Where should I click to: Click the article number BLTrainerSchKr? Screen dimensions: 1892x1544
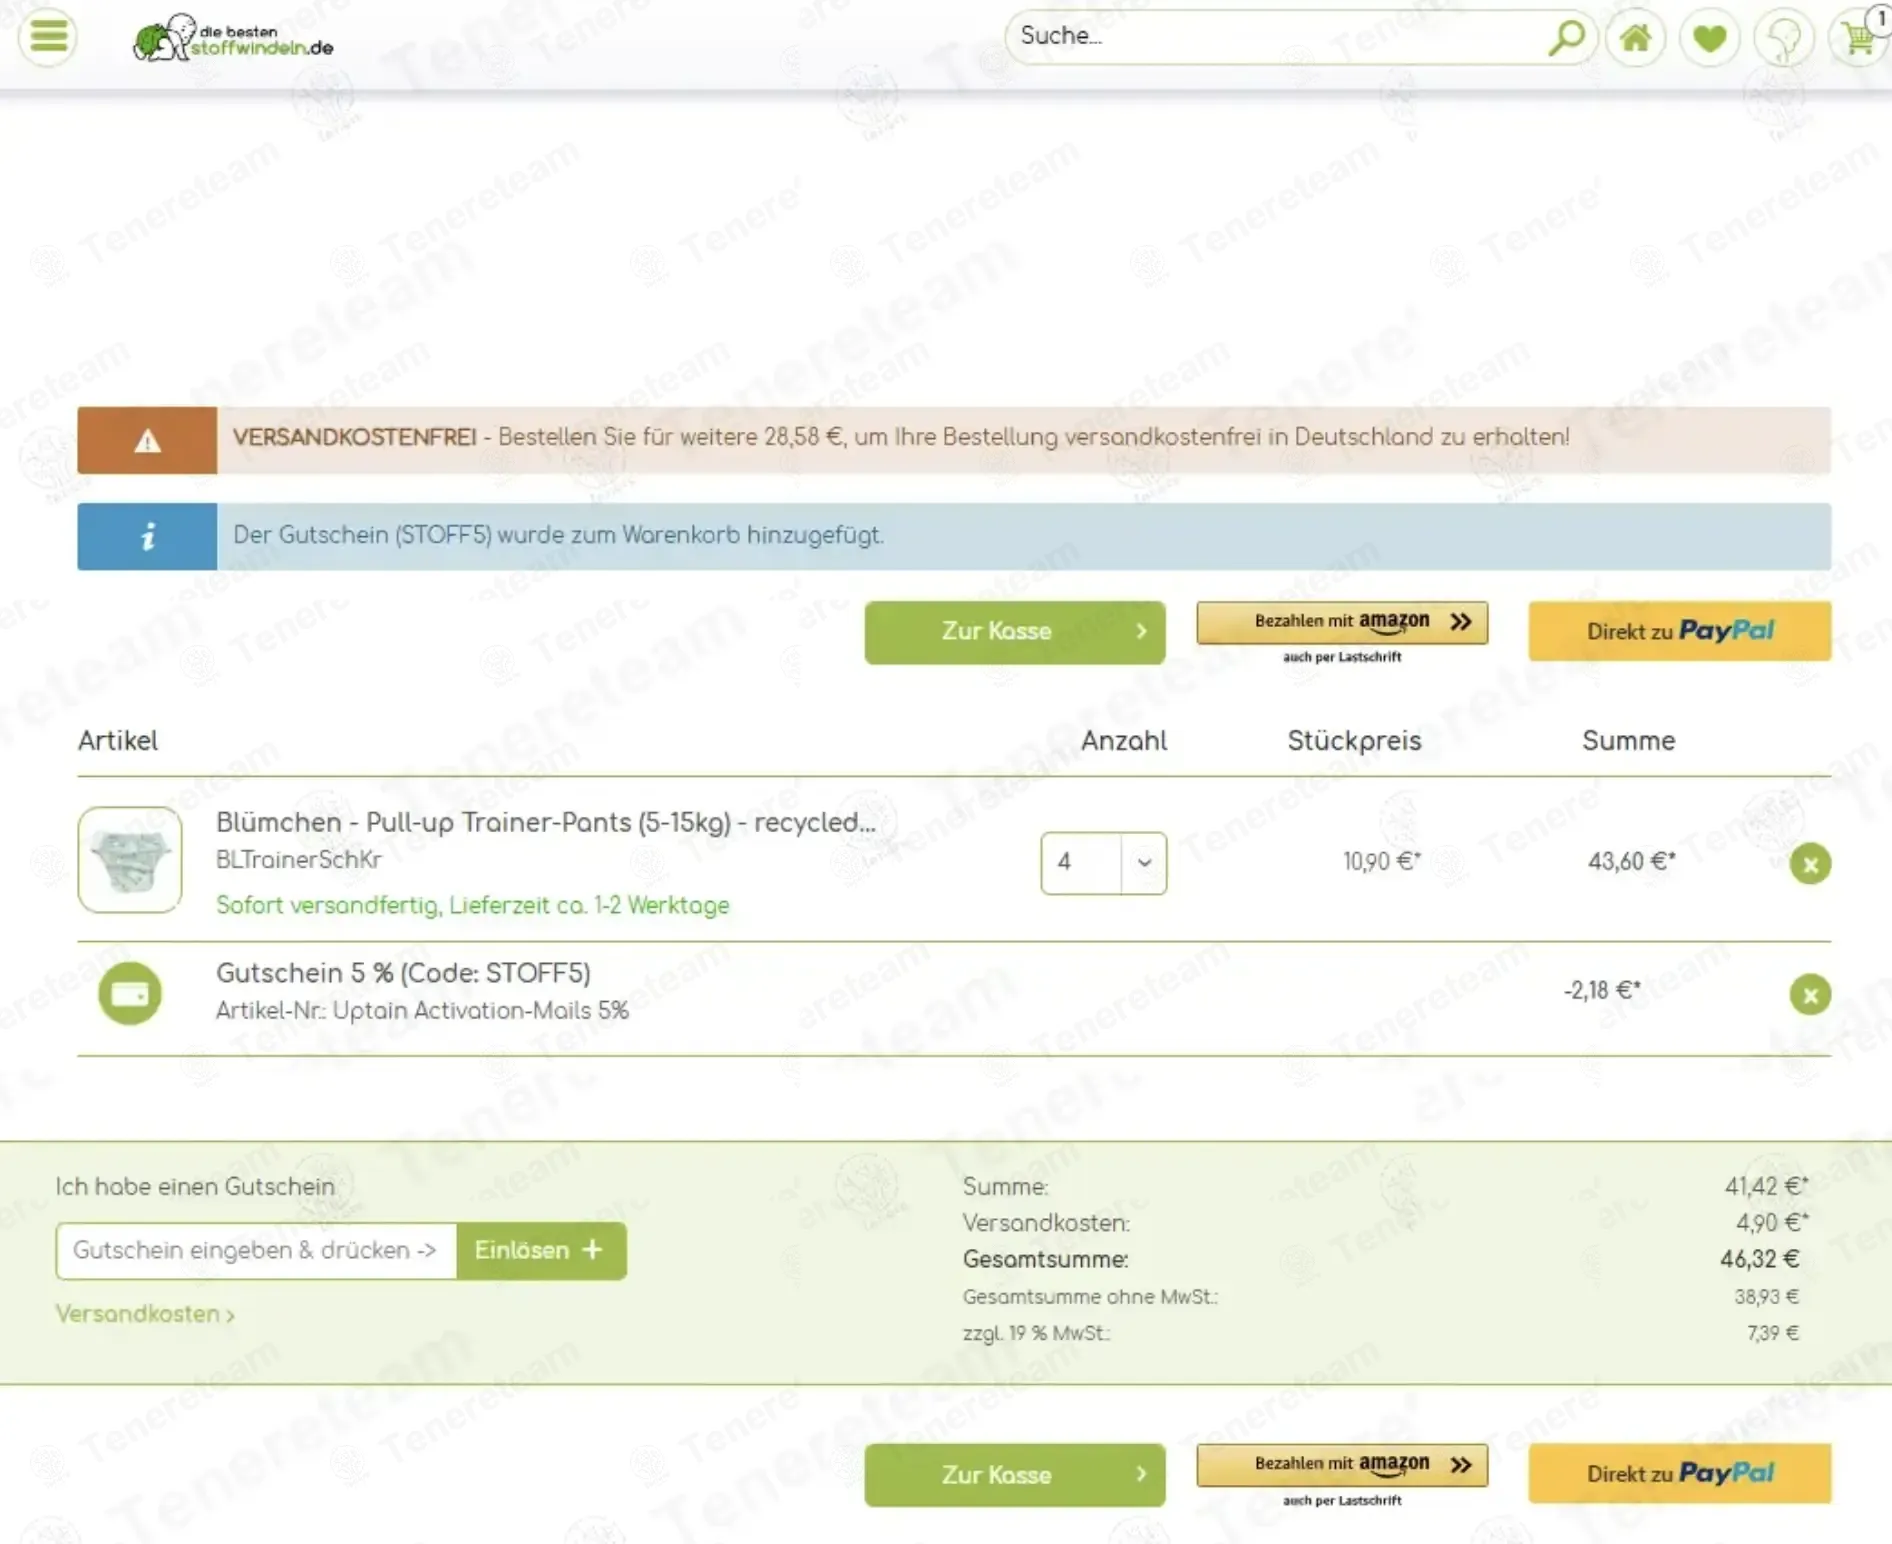(298, 859)
